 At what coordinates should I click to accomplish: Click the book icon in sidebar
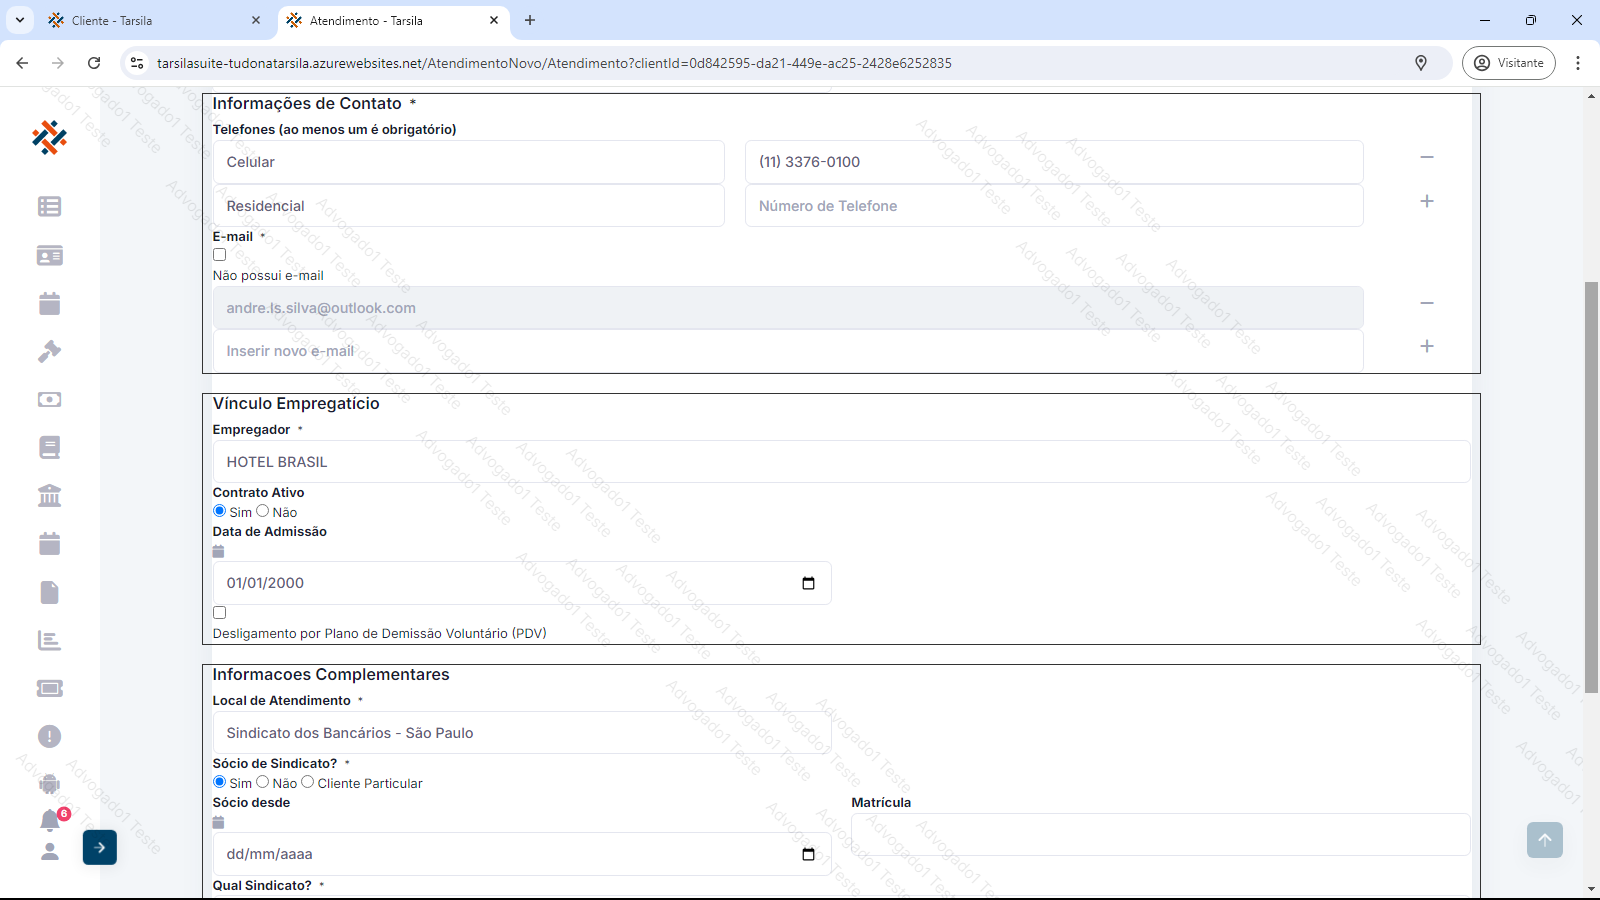click(x=49, y=447)
